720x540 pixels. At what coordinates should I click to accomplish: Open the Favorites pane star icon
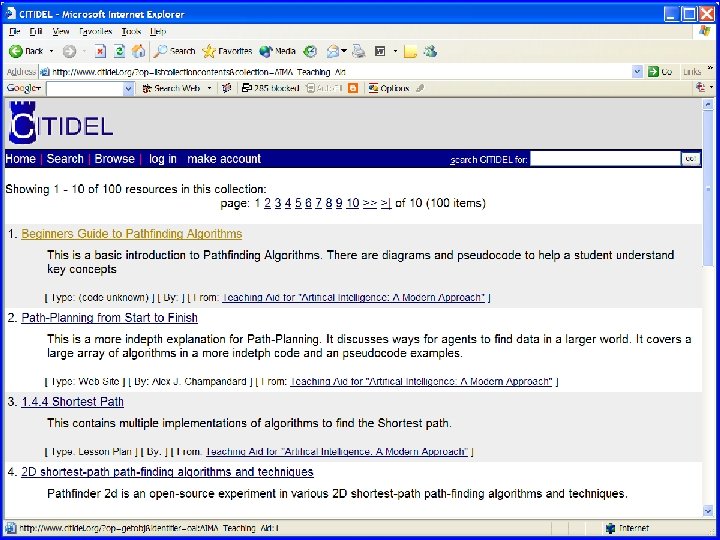(x=227, y=51)
